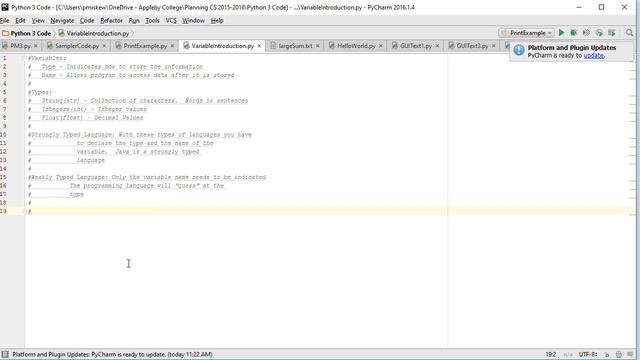Open the File menu

click(x=4, y=20)
